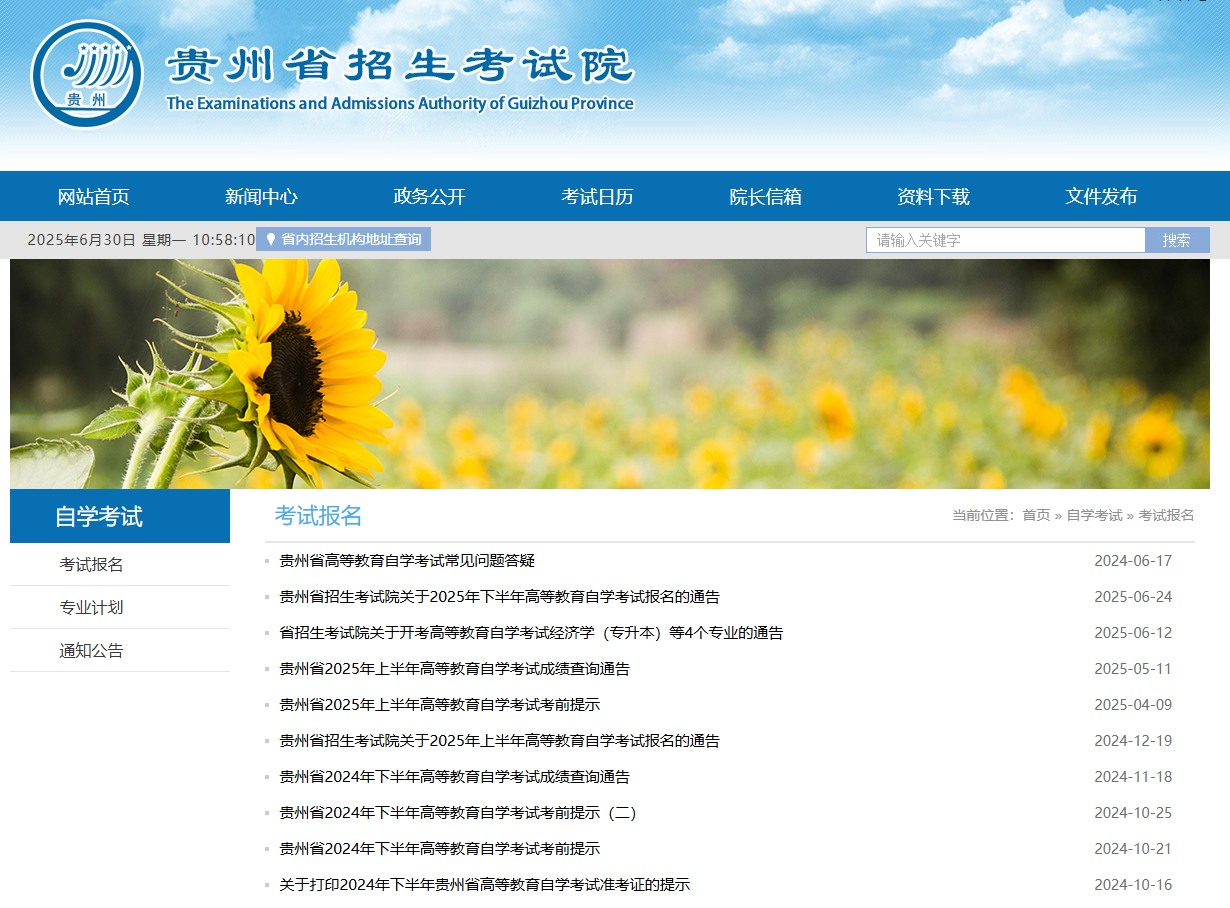Viewport: 1230px width, 908px height.
Task: Select 专业计划 in the left sidebar
Action: [x=91, y=608]
